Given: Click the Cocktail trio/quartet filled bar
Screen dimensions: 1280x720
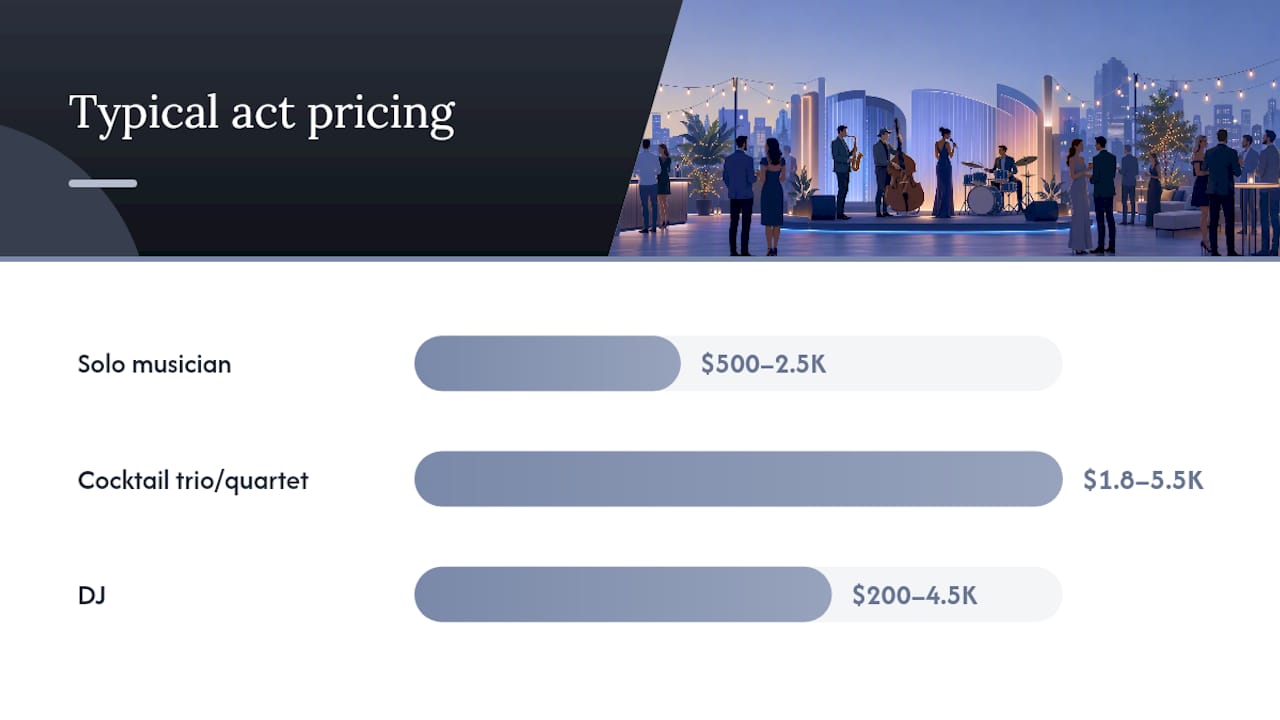Looking at the screenshot, I should click(738, 479).
